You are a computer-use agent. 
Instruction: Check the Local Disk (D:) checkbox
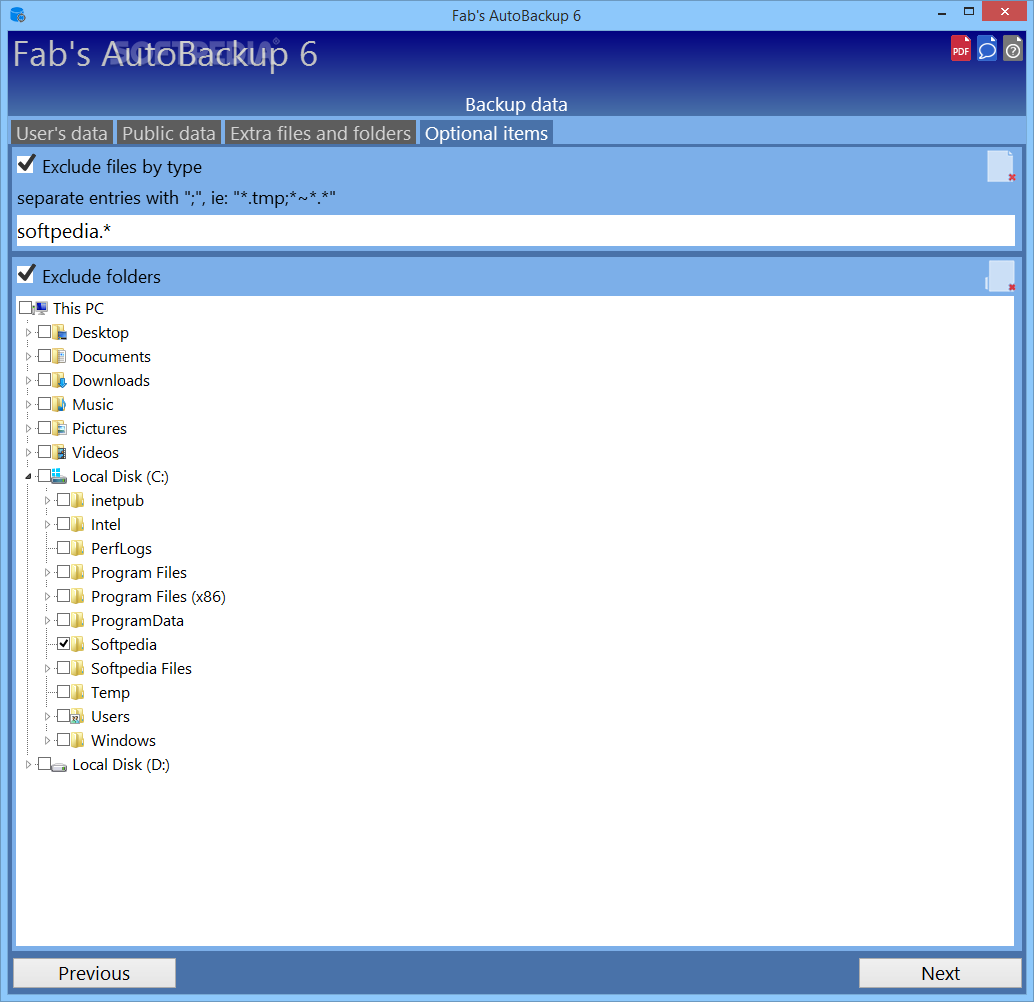[44, 763]
